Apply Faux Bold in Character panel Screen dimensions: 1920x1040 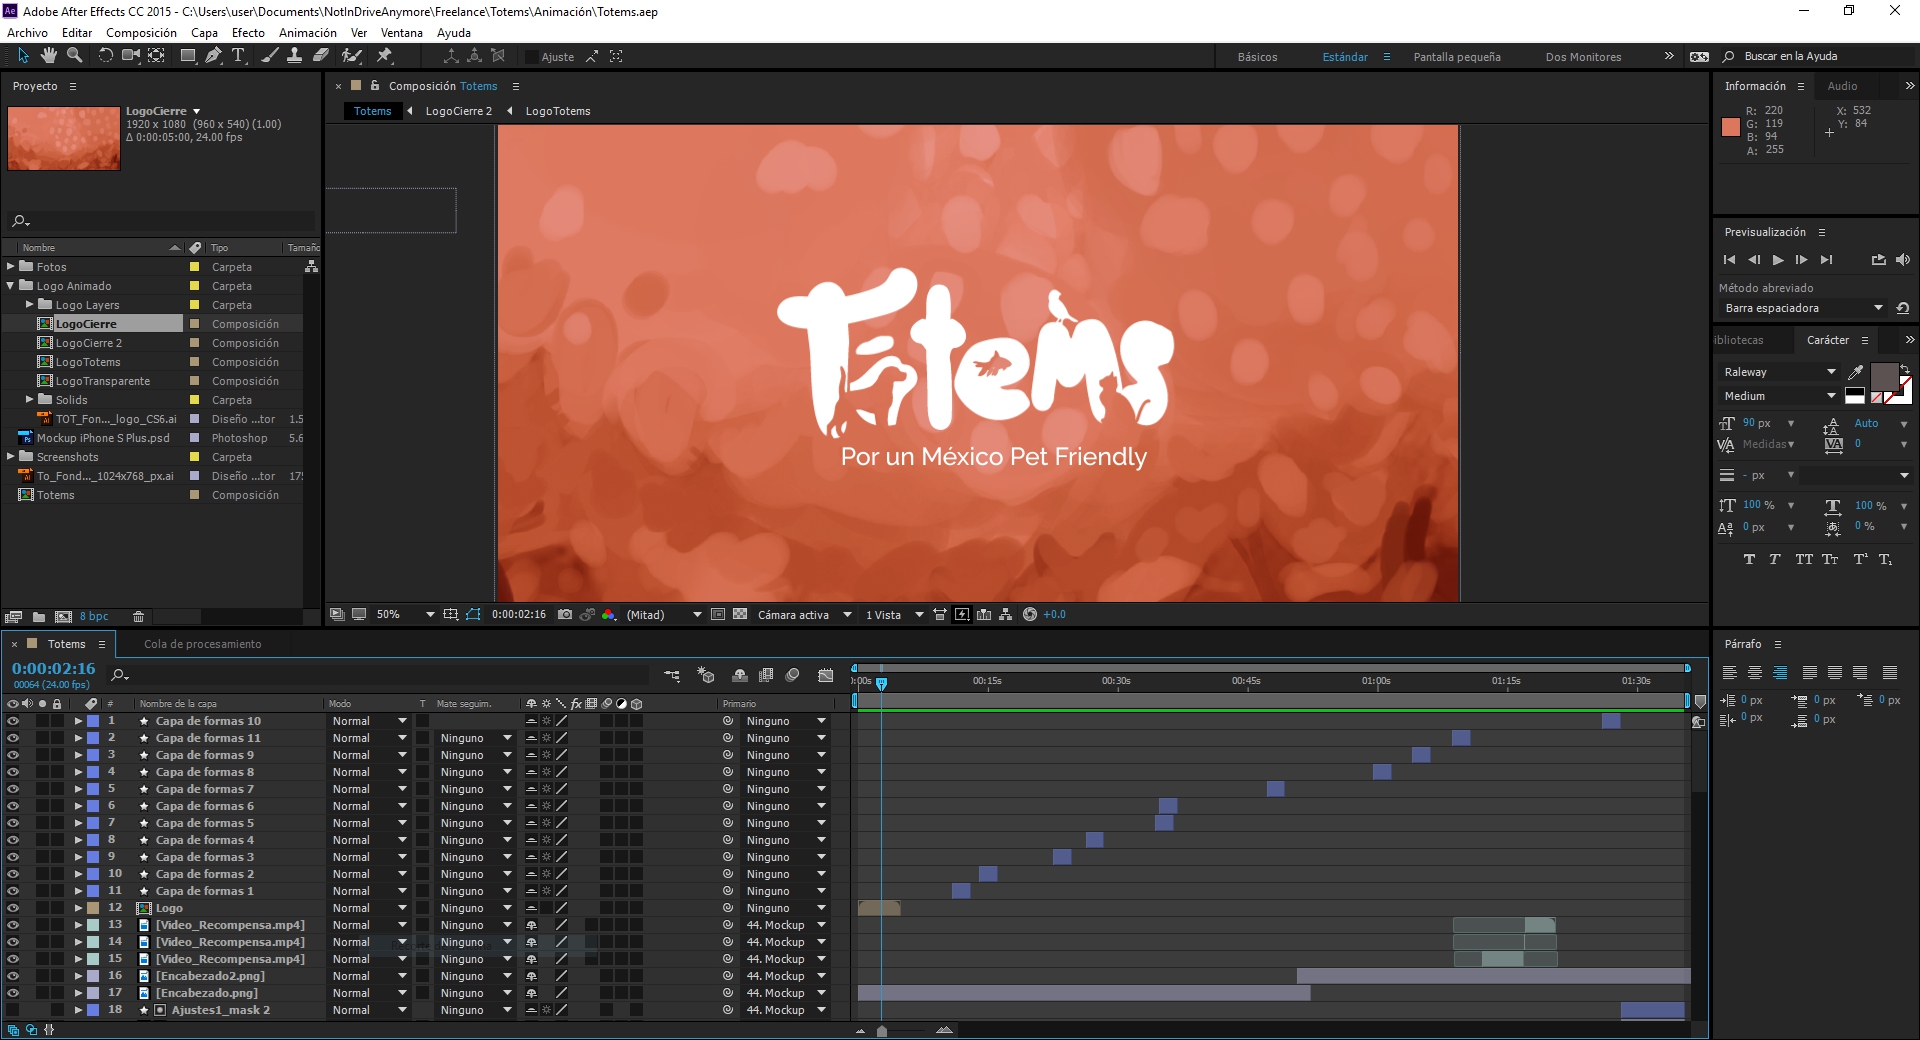point(1749,560)
